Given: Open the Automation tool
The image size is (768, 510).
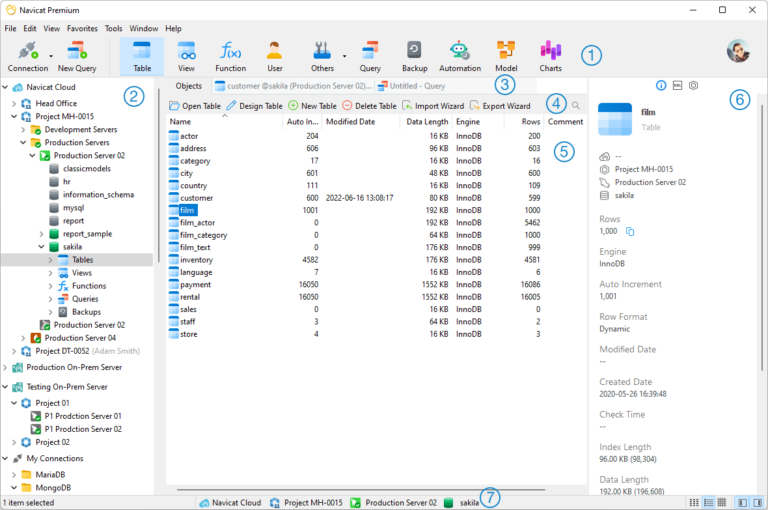Looking at the screenshot, I should 459,55.
